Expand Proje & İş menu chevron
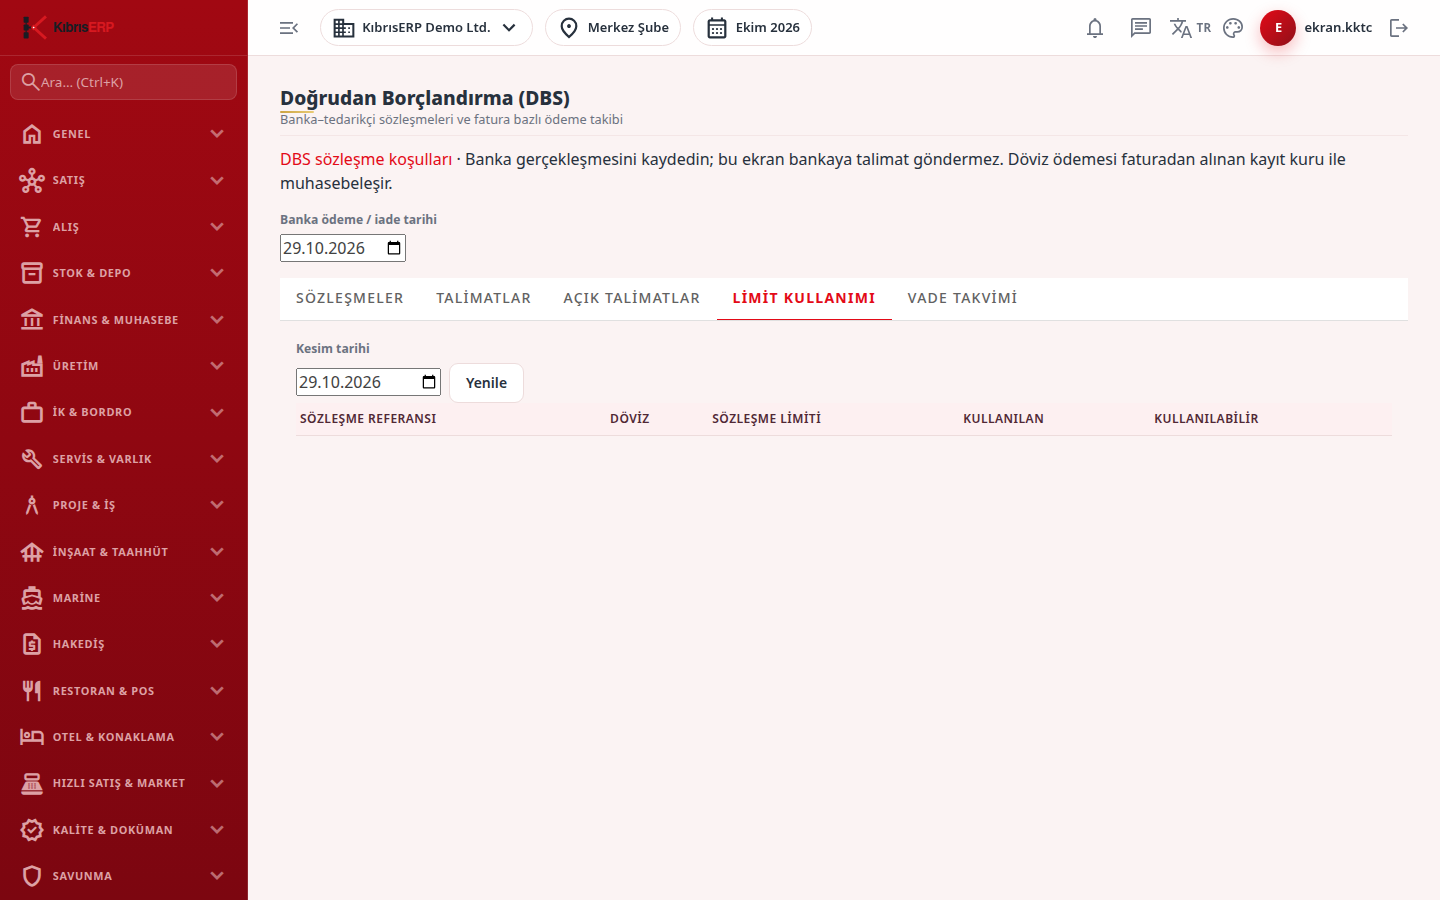The image size is (1440, 900). point(217,505)
